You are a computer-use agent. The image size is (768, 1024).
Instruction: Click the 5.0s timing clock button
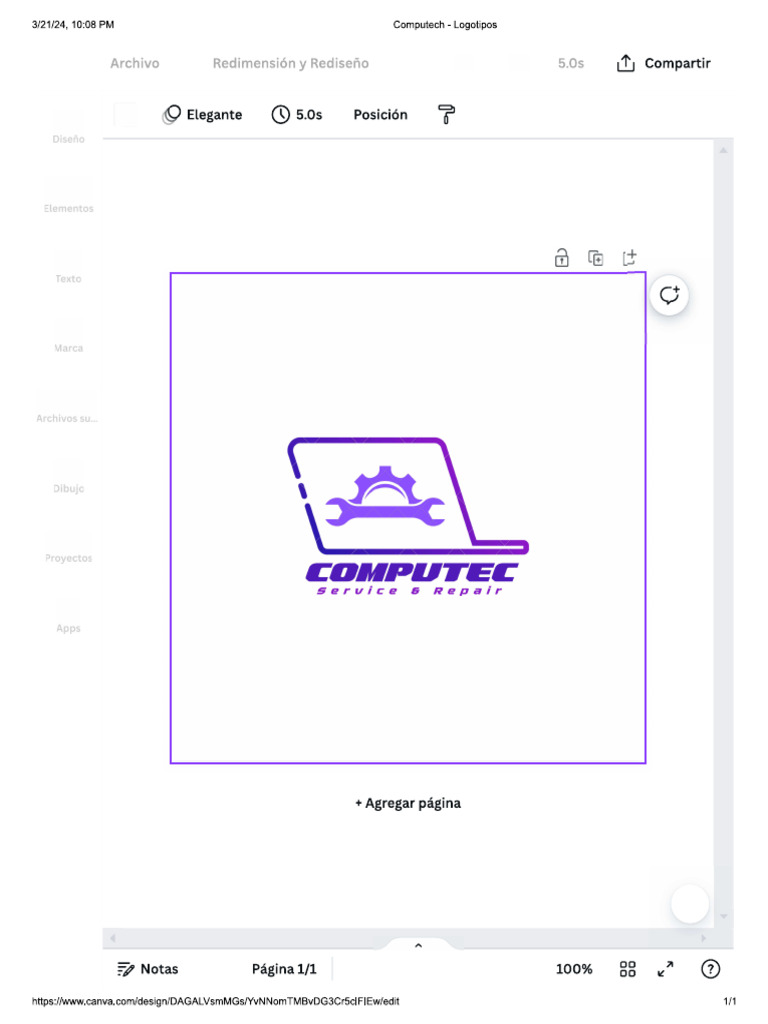point(297,114)
